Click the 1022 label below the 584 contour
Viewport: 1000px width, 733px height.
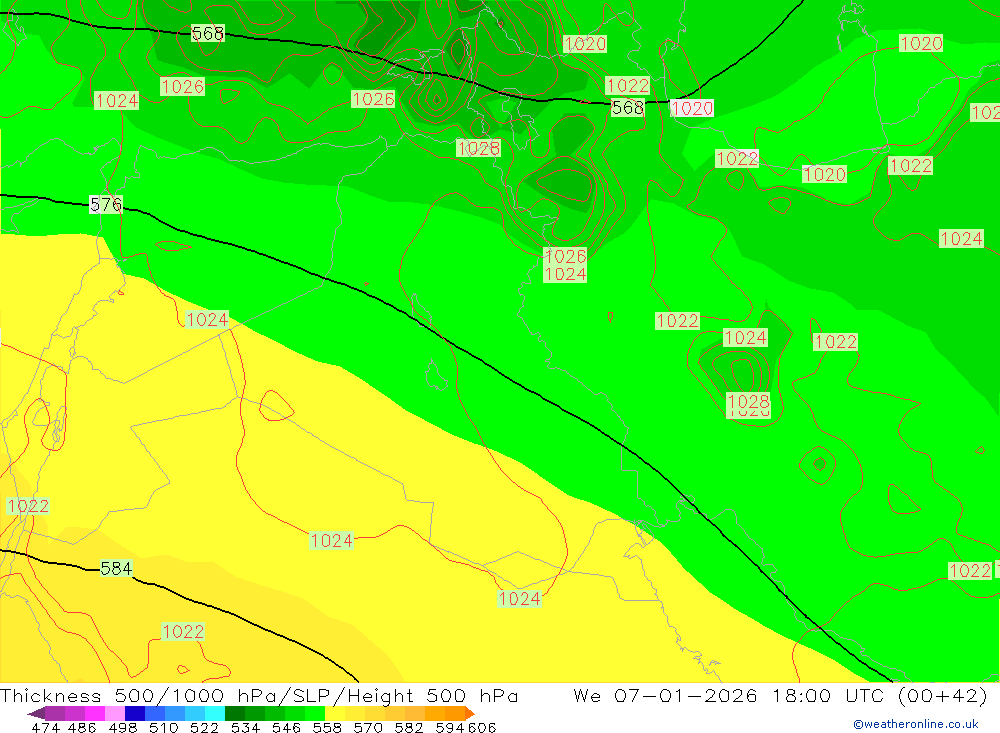pos(183,631)
